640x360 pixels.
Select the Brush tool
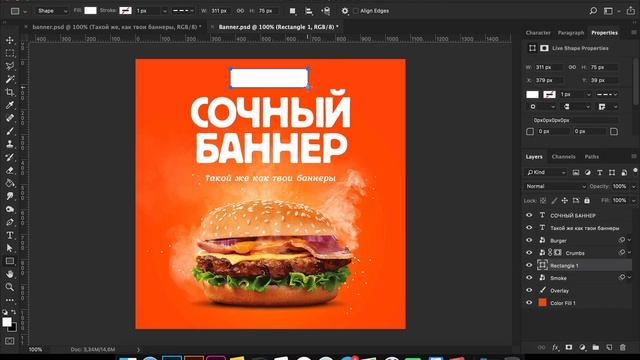click(10, 131)
